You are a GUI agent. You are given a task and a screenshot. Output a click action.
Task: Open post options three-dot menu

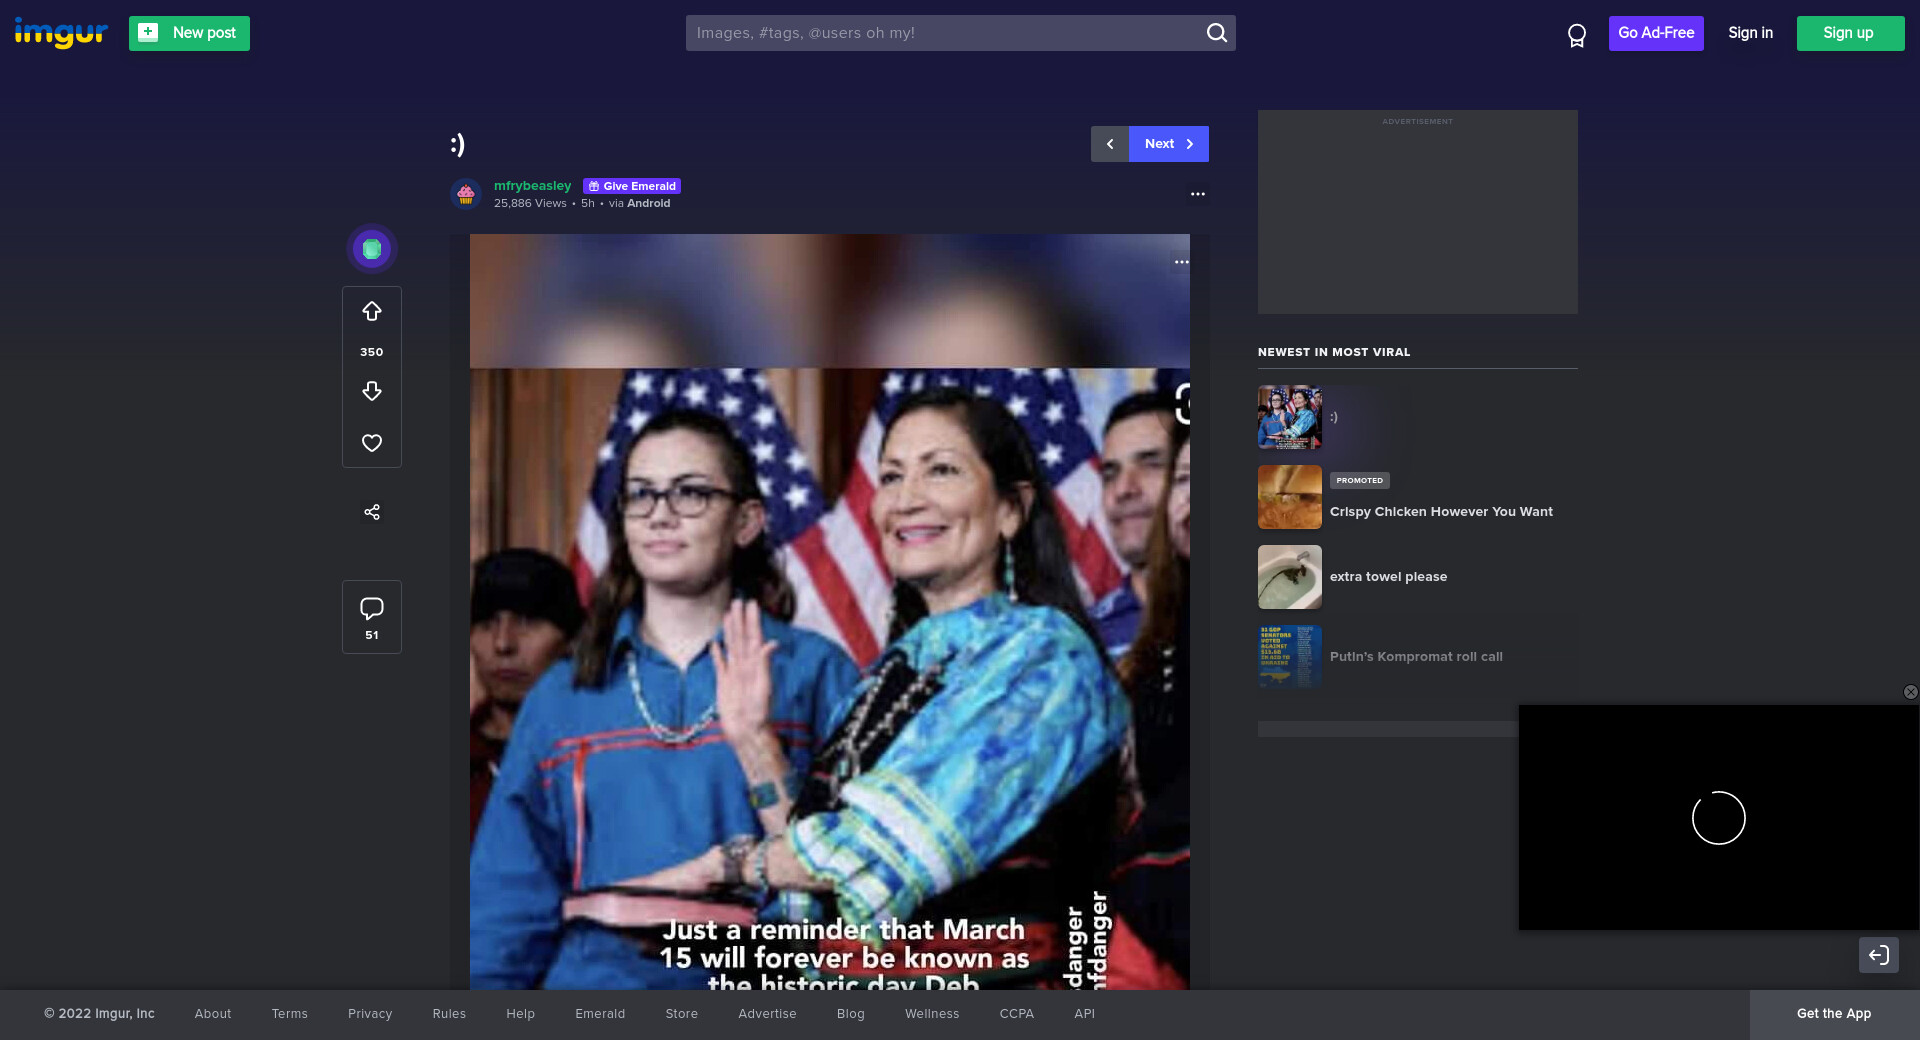click(x=1198, y=194)
